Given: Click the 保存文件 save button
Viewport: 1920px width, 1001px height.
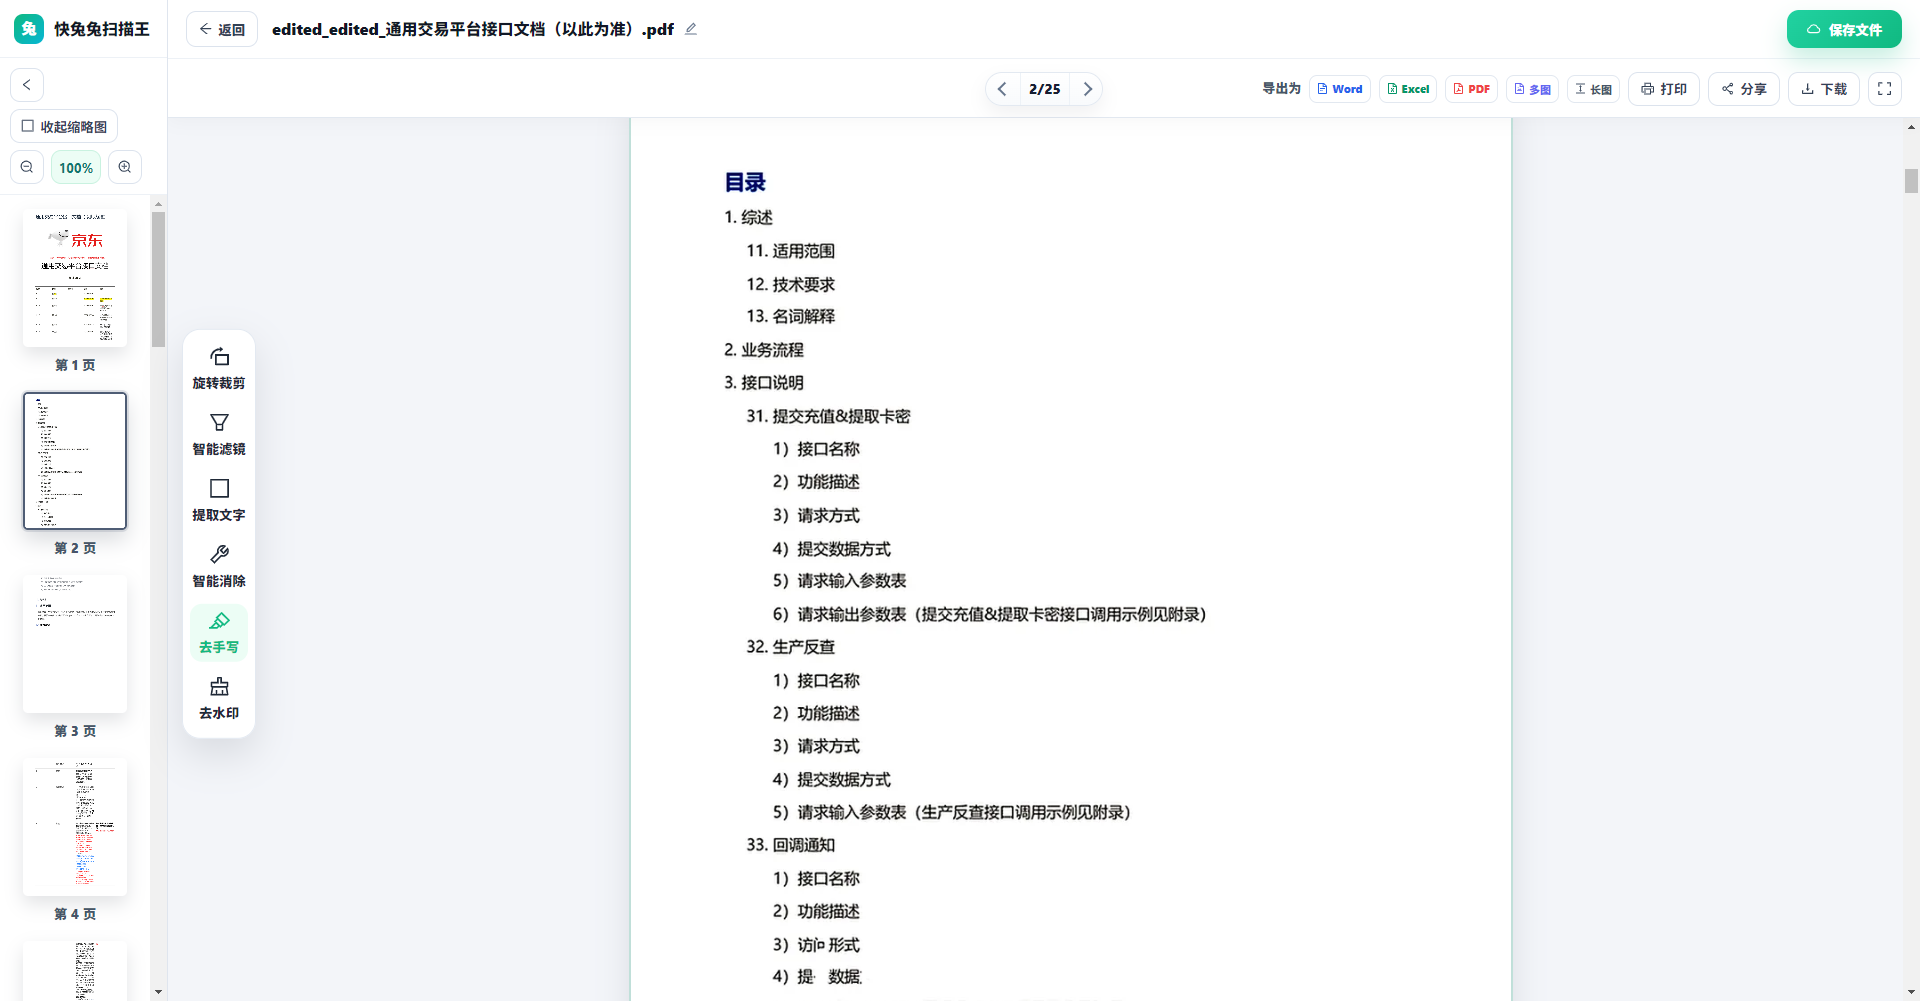Looking at the screenshot, I should coord(1844,29).
